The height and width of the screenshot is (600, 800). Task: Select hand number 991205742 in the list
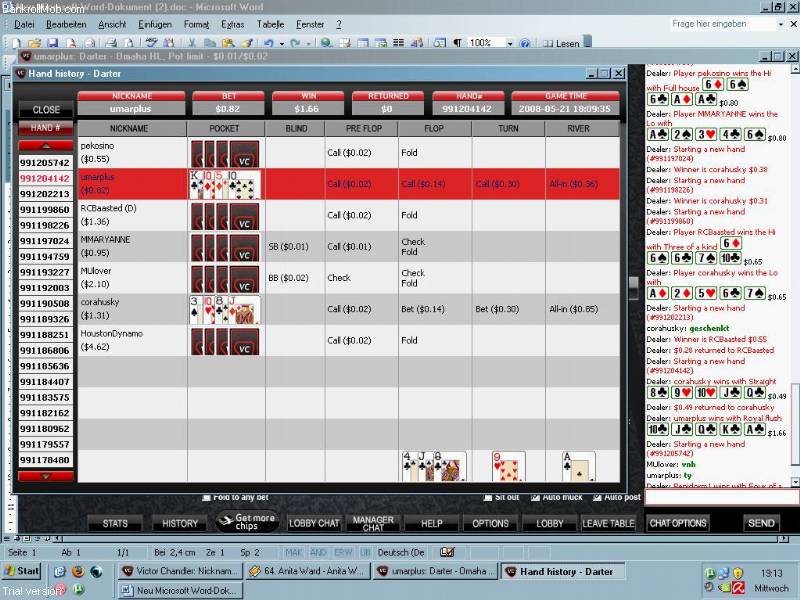pyautogui.click(x=45, y=163)
